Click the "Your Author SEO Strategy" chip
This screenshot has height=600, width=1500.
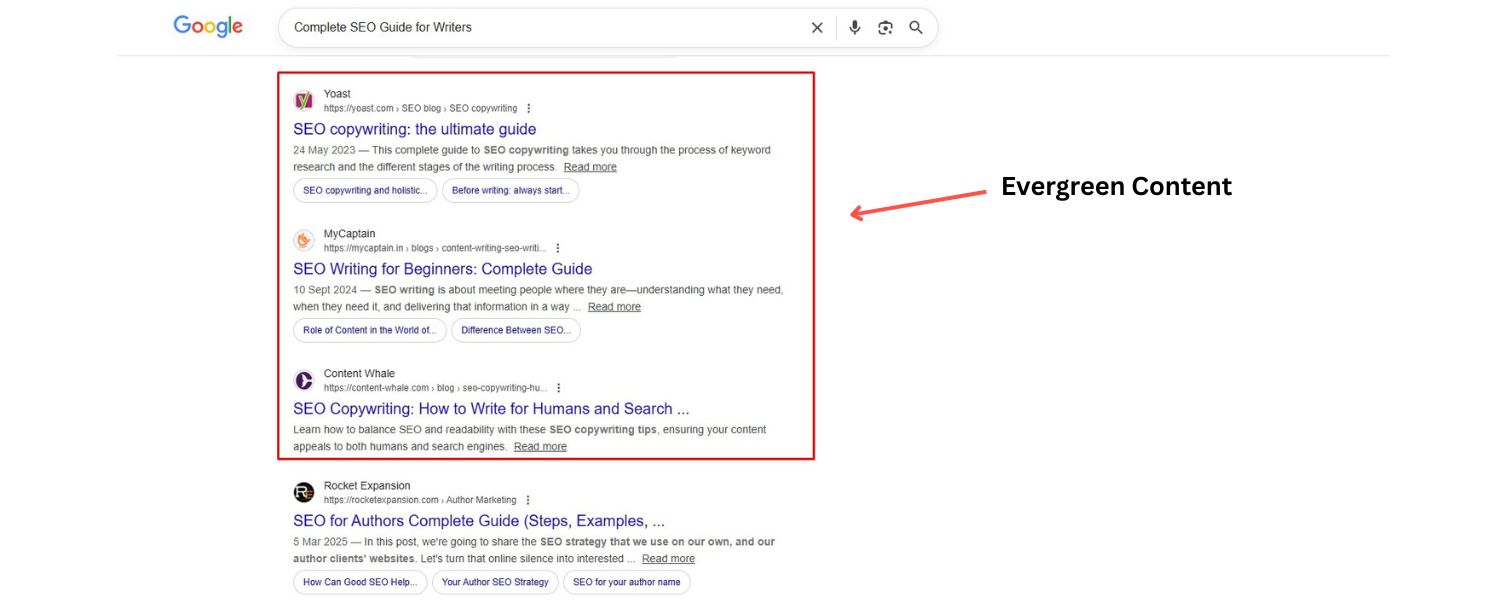click(495, 582)
